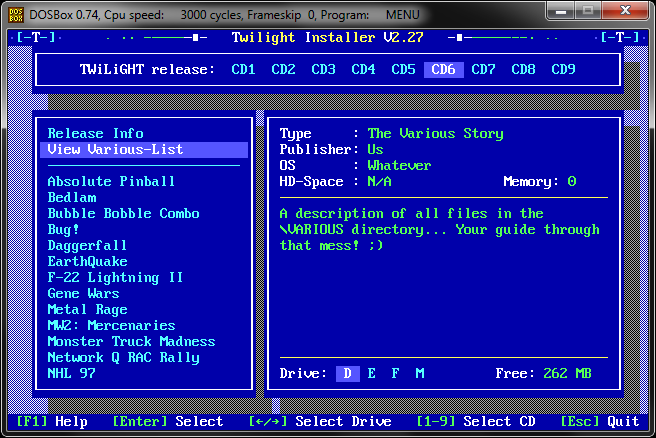656x438 pixels.
Task: Click the right [-T-] corner marker
Action: (x=620, y=38)
